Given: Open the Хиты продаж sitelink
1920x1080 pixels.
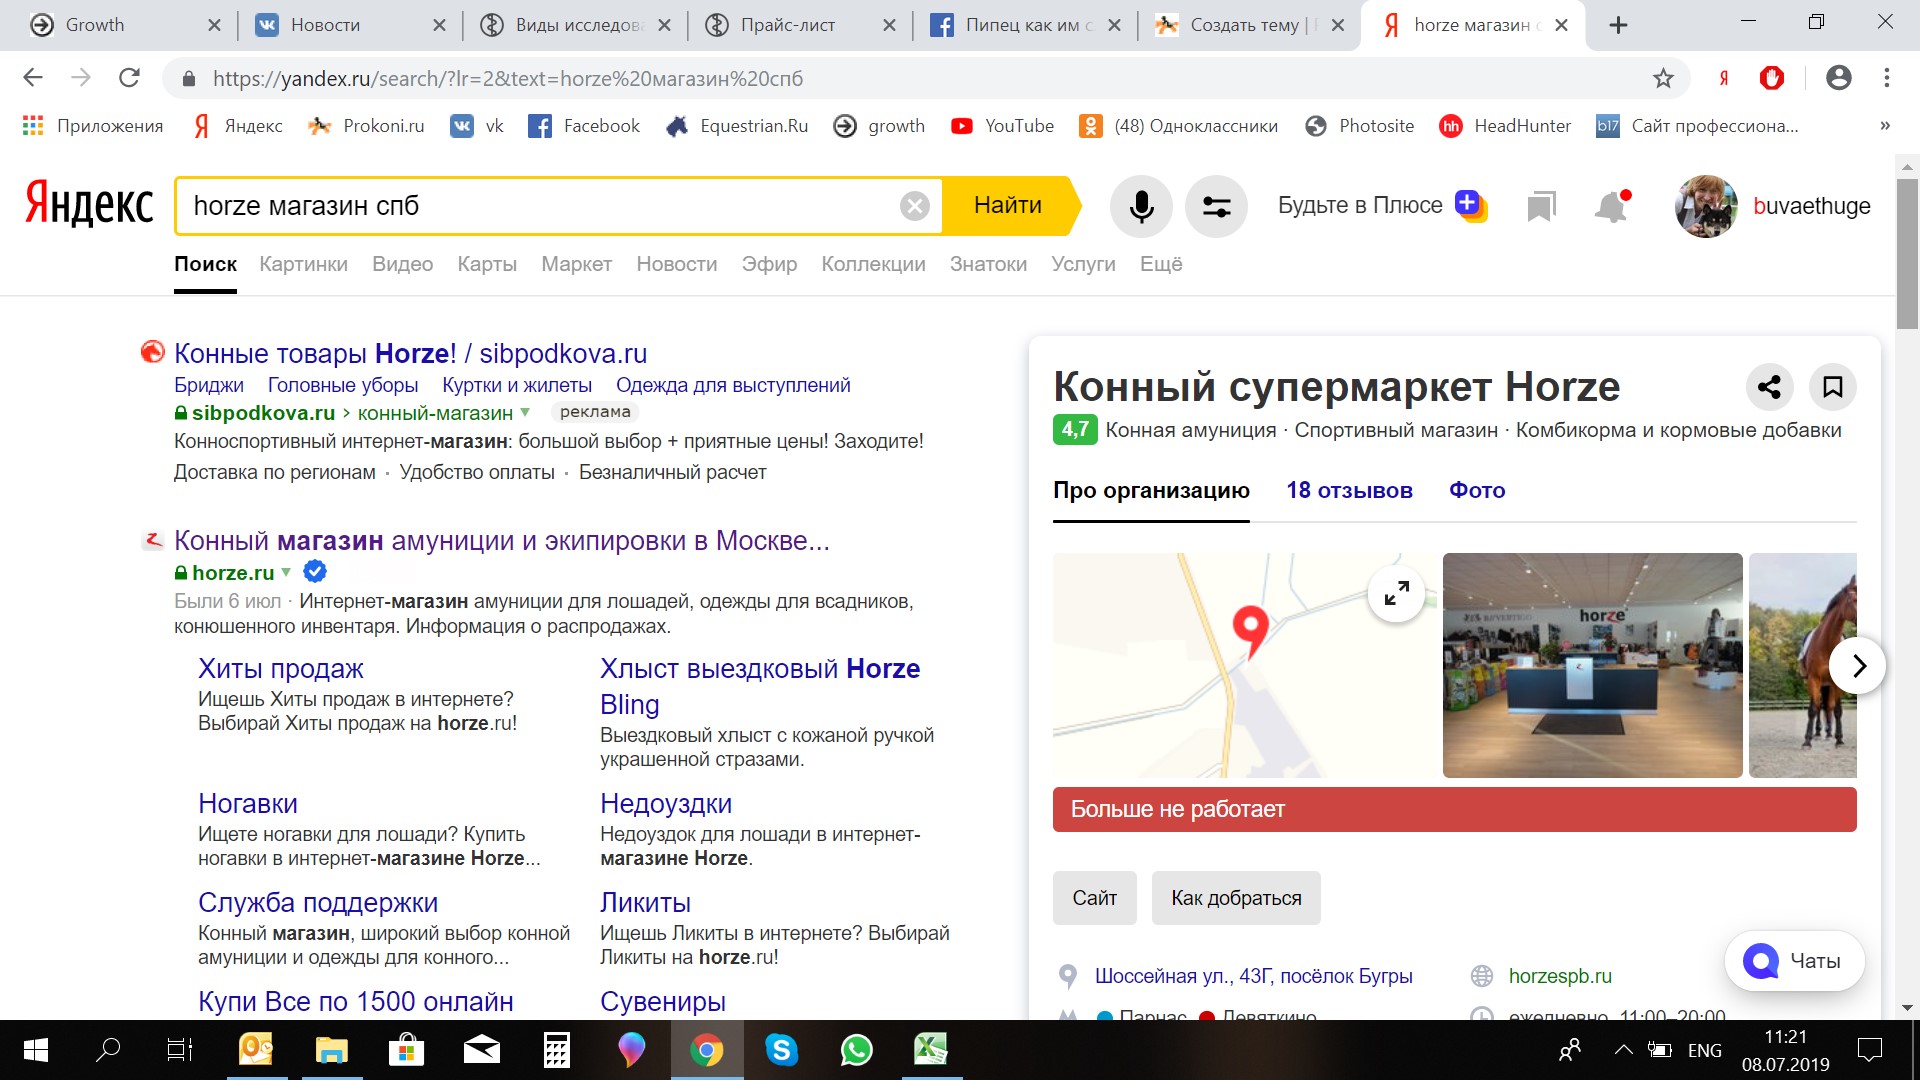Looking at the screenshot, I should pos(280,668).
